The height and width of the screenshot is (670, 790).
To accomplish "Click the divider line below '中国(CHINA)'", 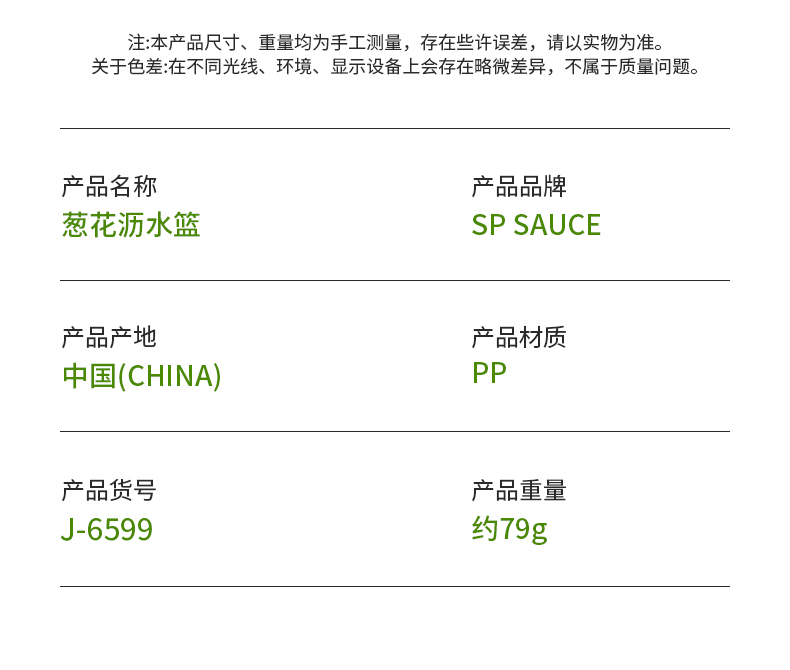I will (394, 432).
